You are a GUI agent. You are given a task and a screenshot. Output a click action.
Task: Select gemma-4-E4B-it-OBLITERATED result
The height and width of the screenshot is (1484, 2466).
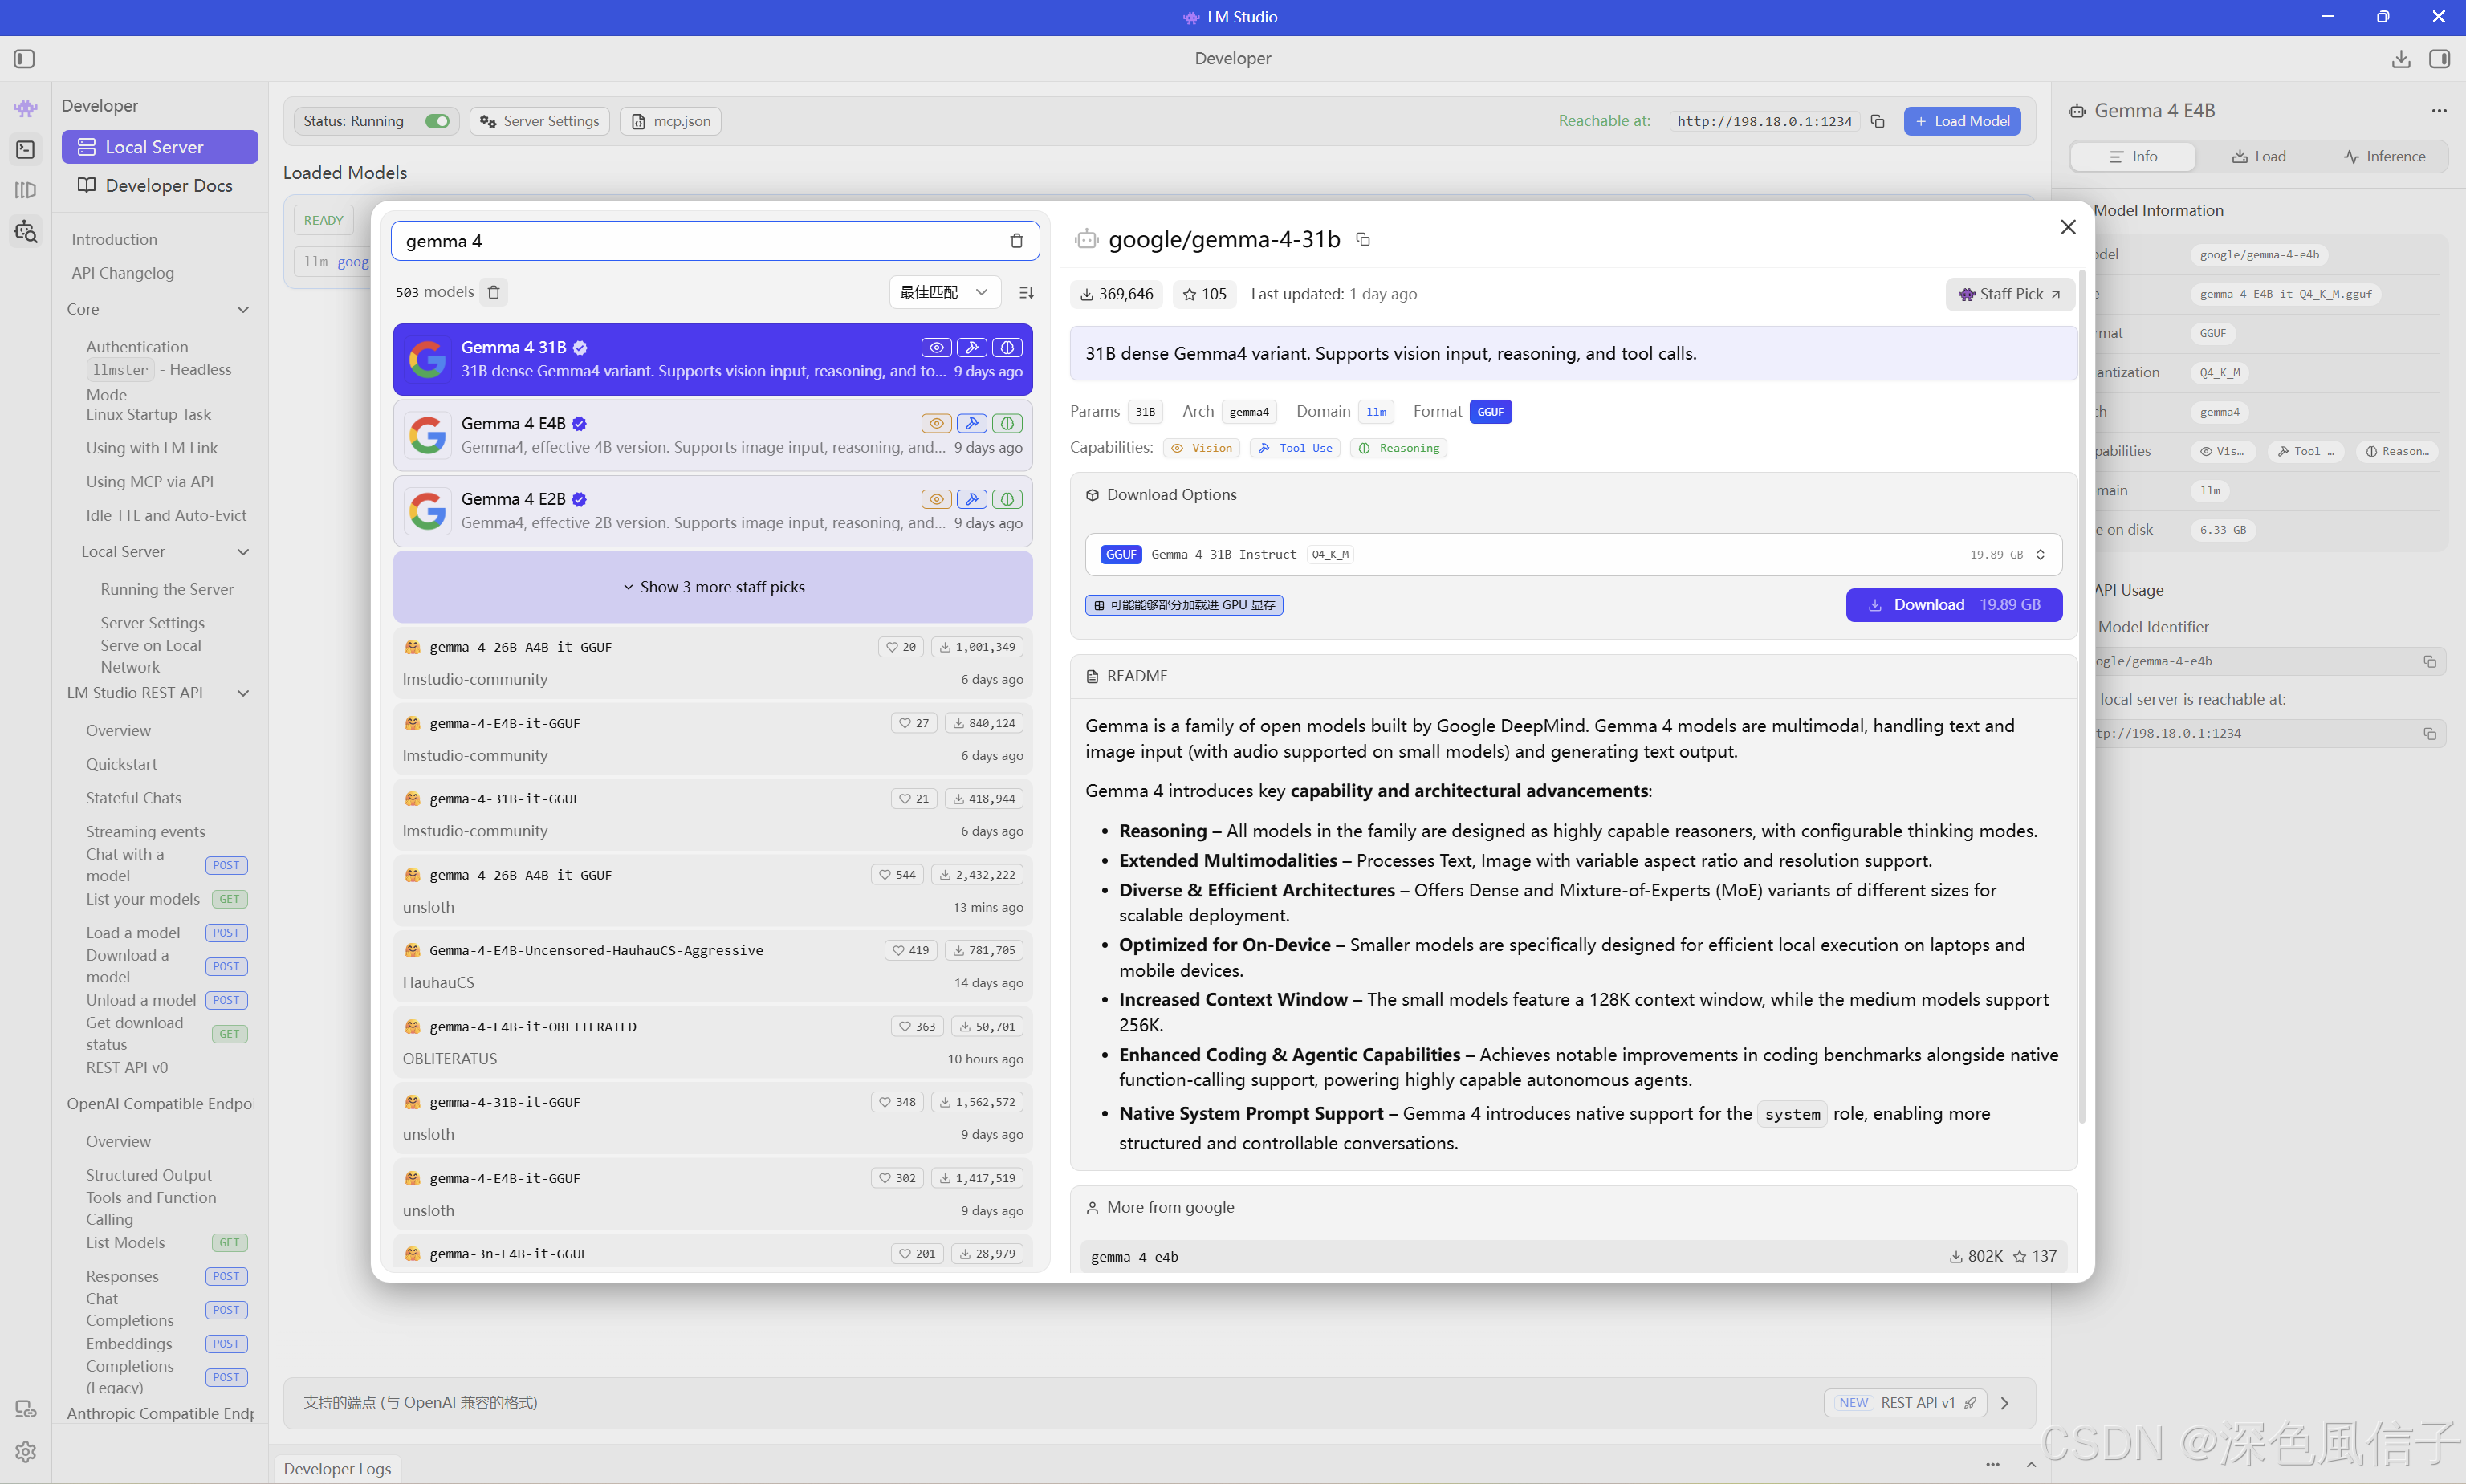click(713, 1042)
